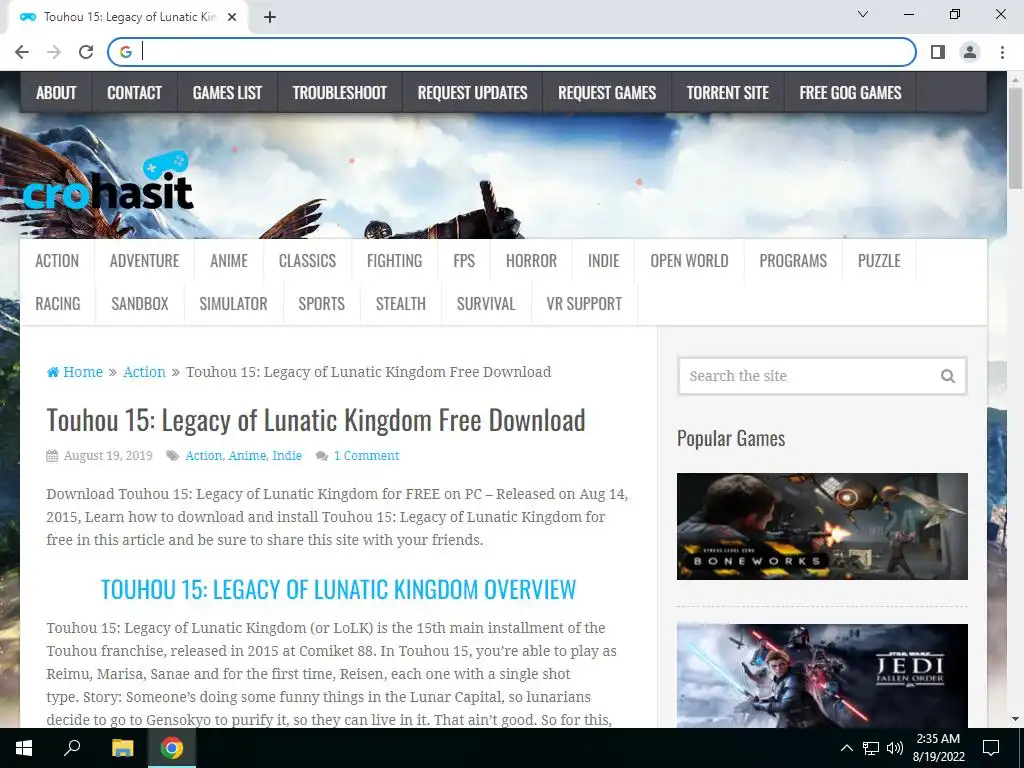Select the SURVIVAL category
This screenshot has height=768, width=1024.
pos(486,304)
